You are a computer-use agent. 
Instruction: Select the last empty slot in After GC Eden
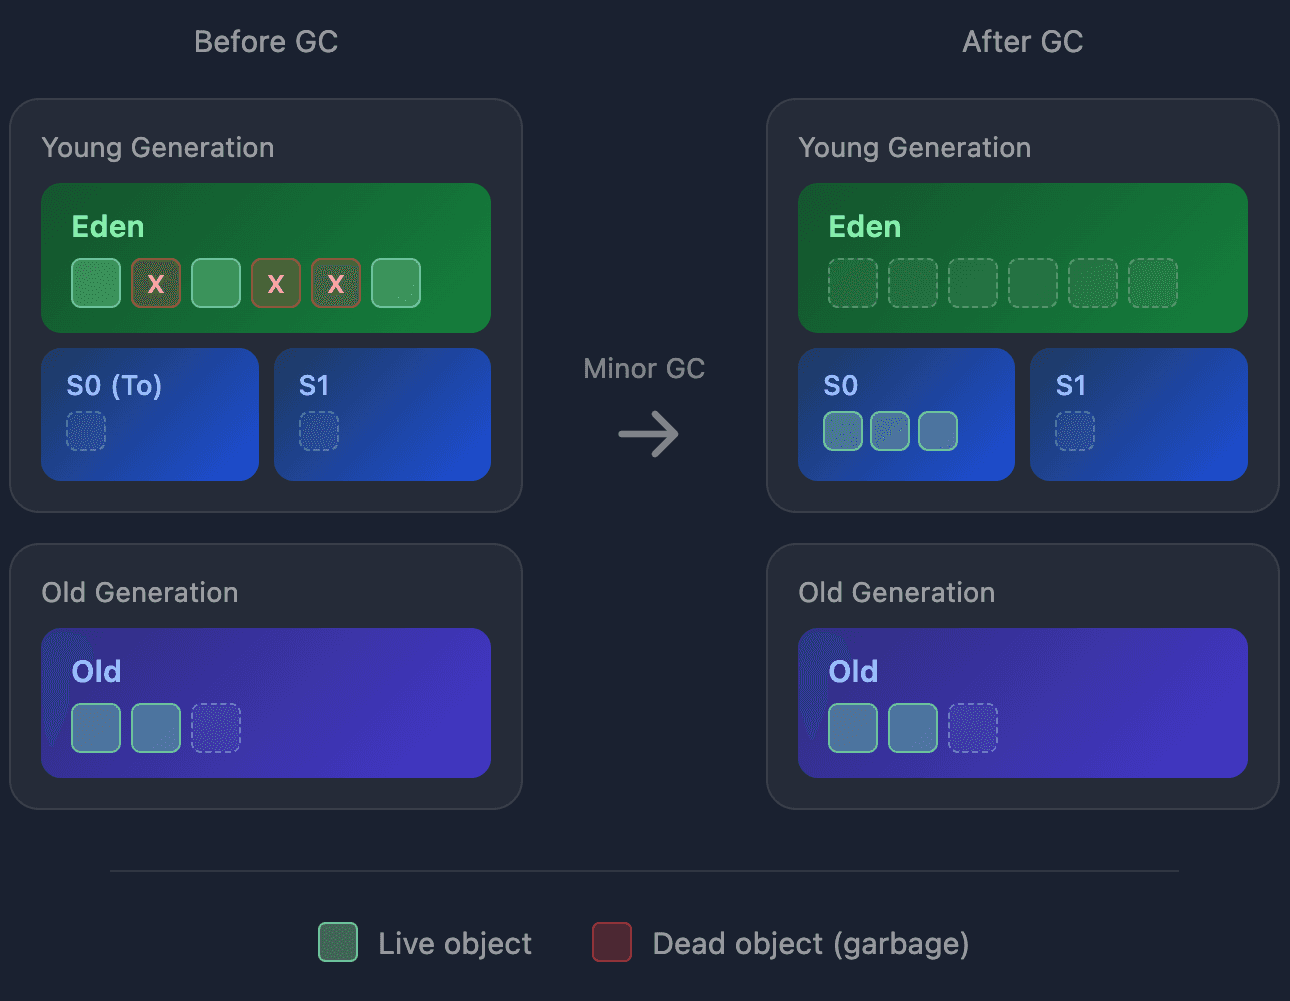click(x=1153, y=283)
